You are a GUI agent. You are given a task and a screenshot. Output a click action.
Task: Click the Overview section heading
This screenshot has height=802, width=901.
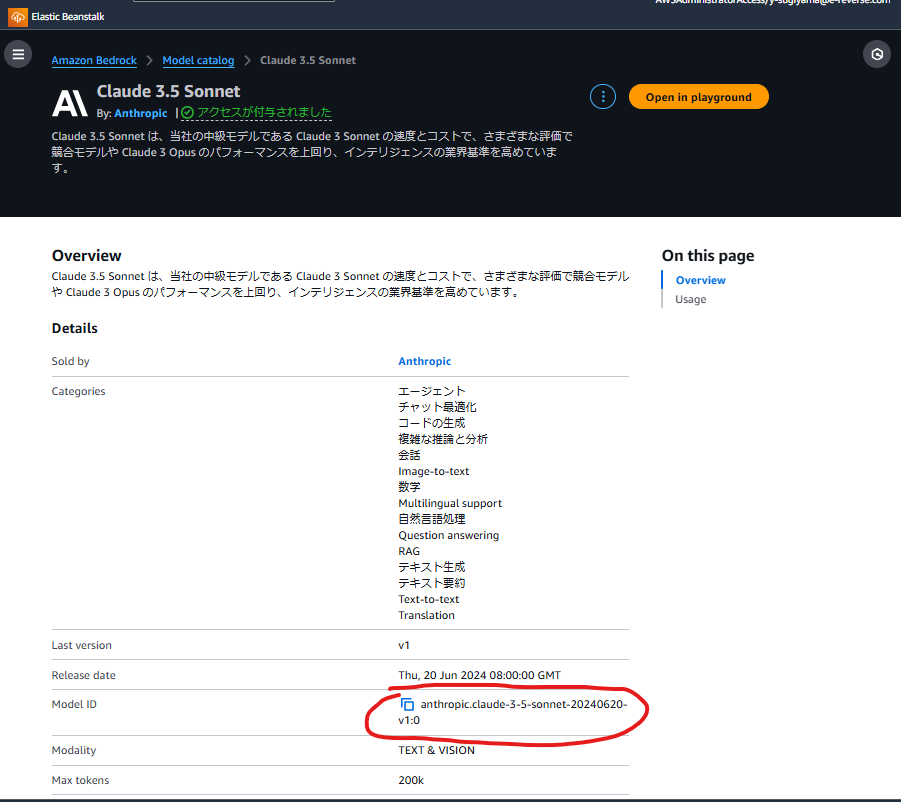(x=87, y=256)
